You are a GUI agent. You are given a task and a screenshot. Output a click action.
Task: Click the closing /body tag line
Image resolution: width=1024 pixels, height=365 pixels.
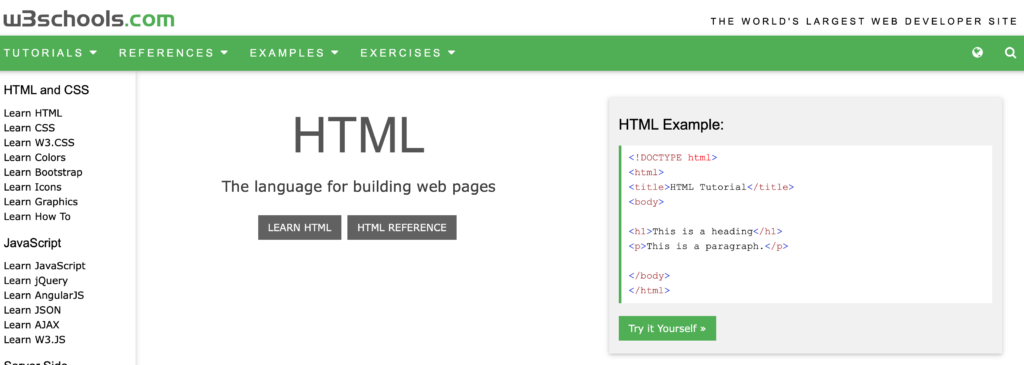pos(649,276)
